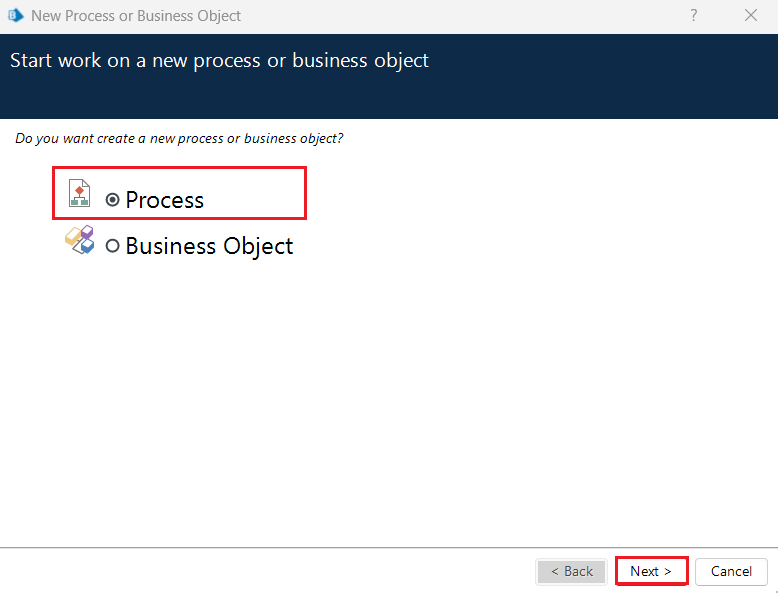
Task: Open help via the question mark button
Action: pos(694,16)
